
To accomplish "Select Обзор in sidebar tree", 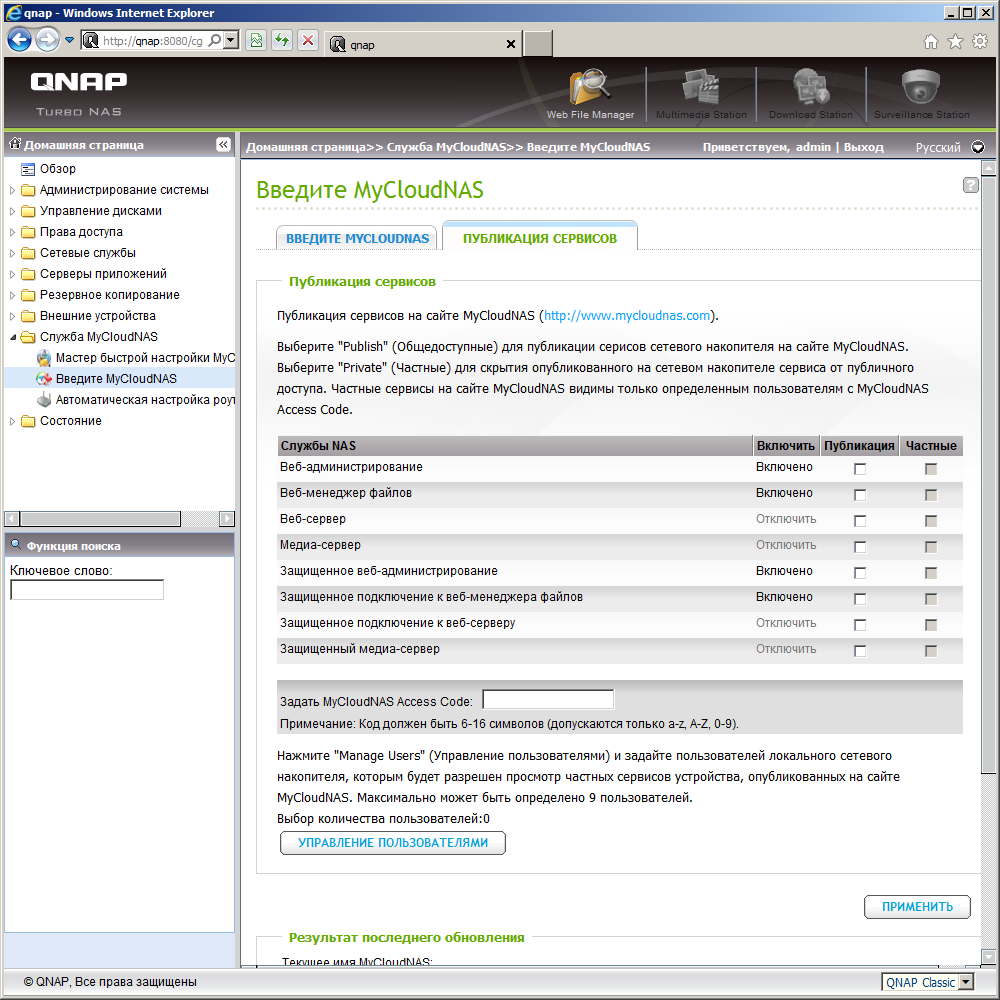I will [x=57, y=169].
